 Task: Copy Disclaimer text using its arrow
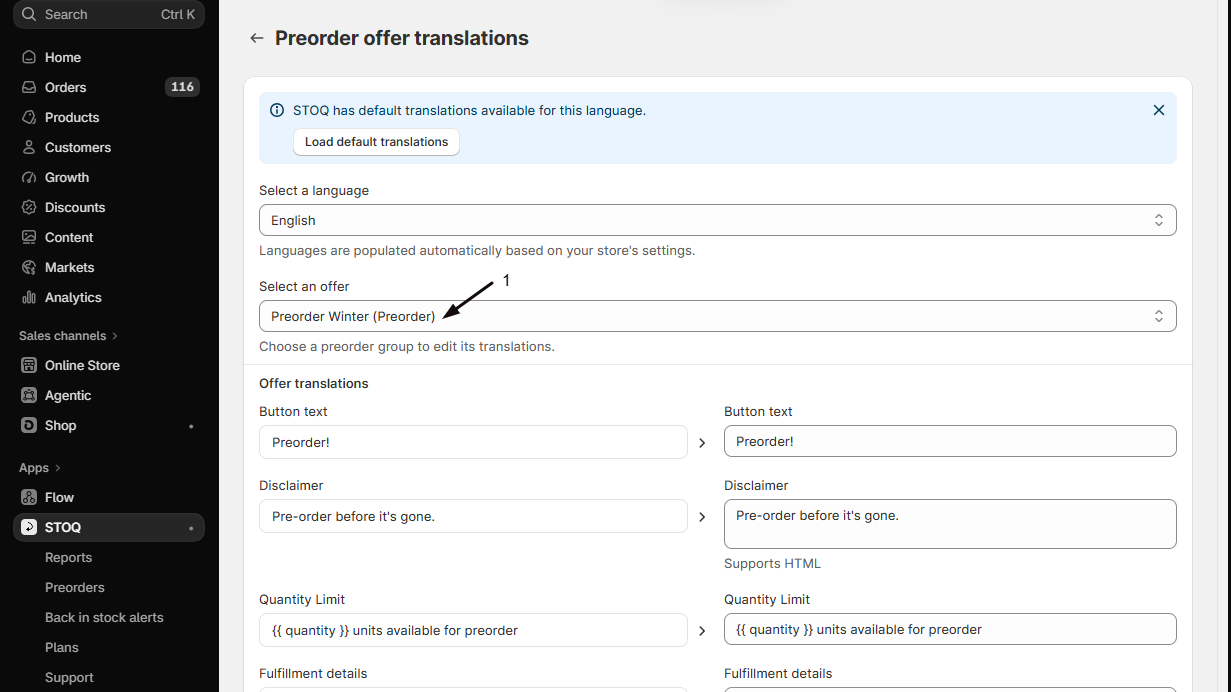point(702,516)
